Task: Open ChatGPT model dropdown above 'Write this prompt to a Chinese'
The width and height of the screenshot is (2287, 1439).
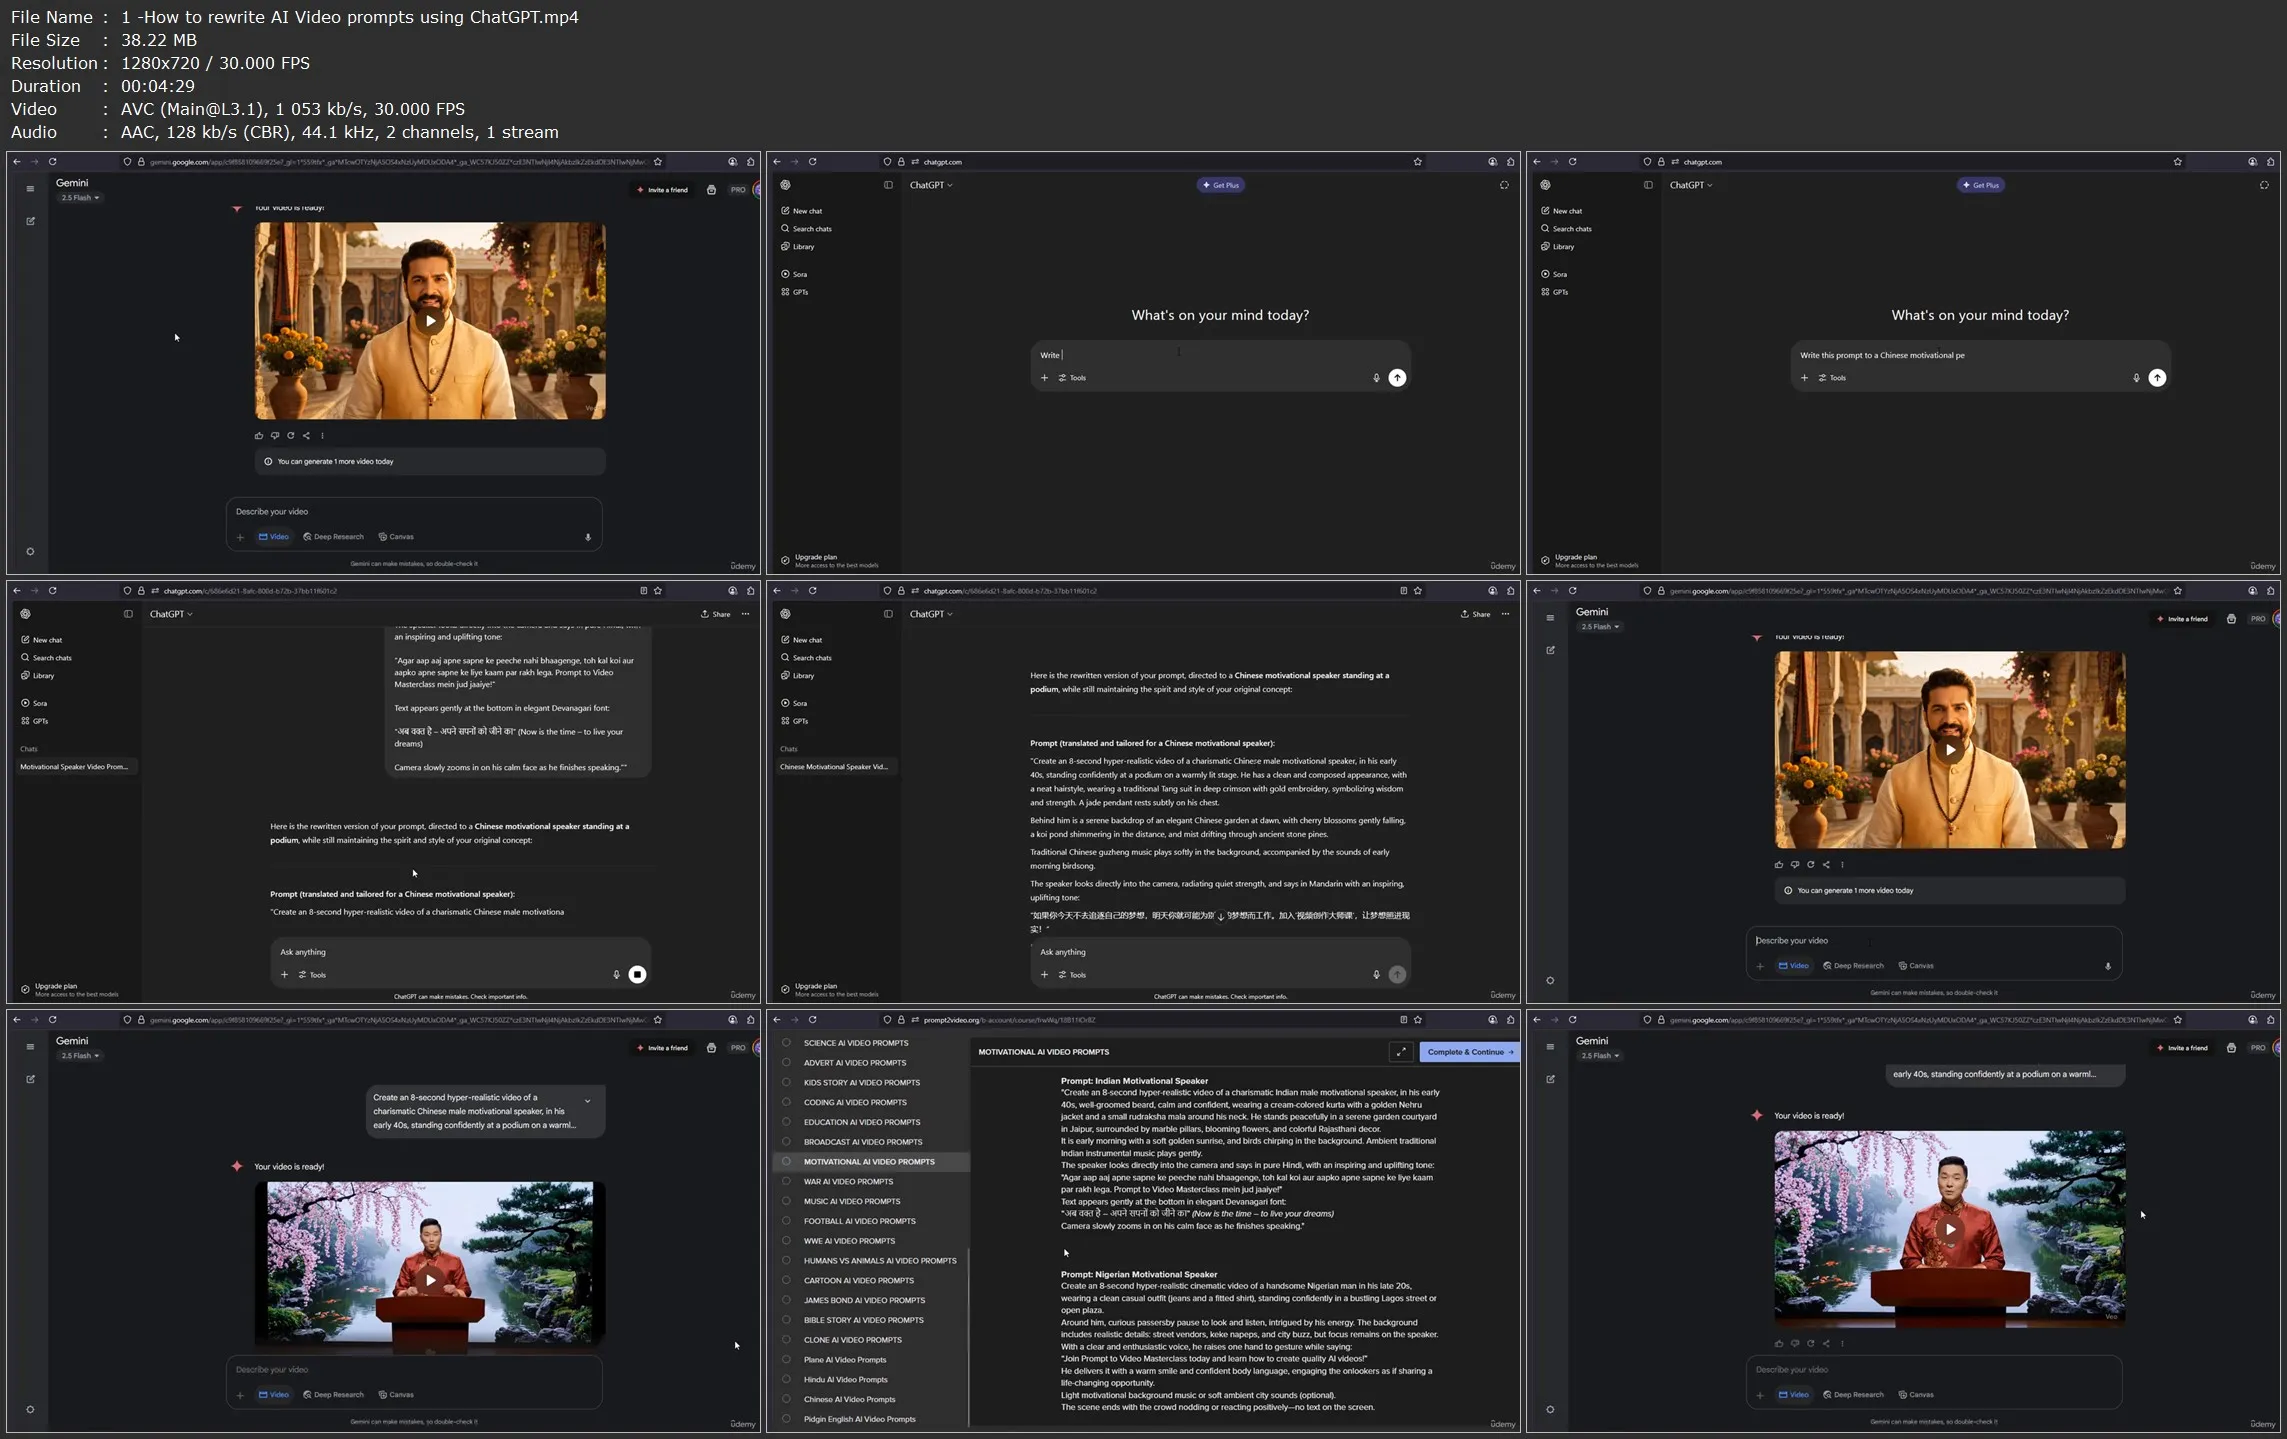Action: pos(1691,185)
